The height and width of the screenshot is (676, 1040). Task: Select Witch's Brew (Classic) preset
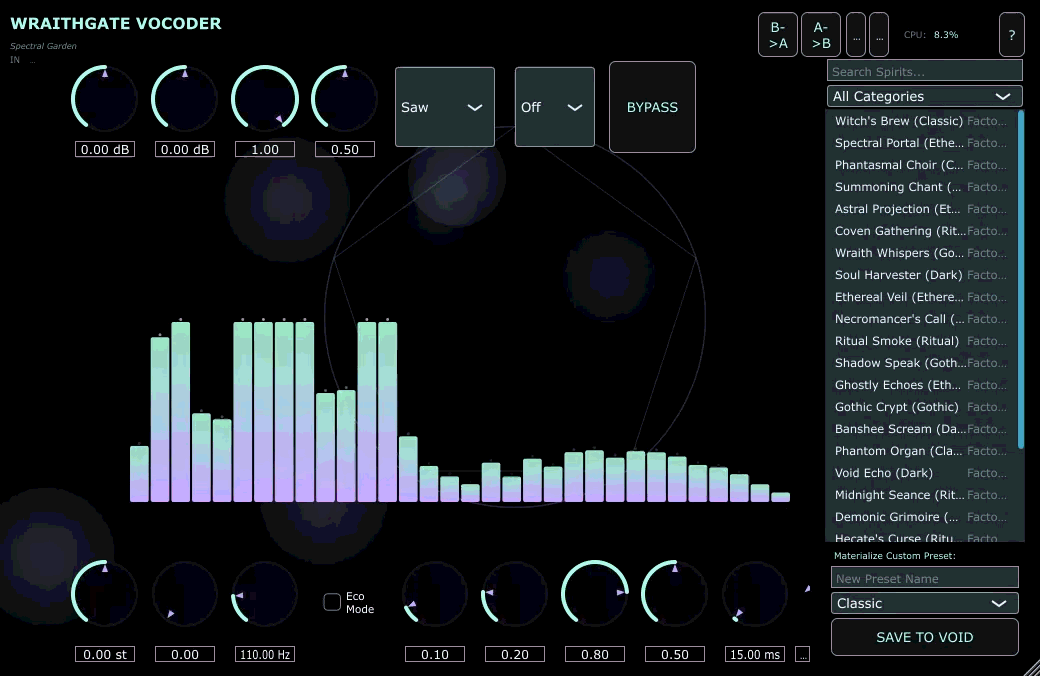922,121
